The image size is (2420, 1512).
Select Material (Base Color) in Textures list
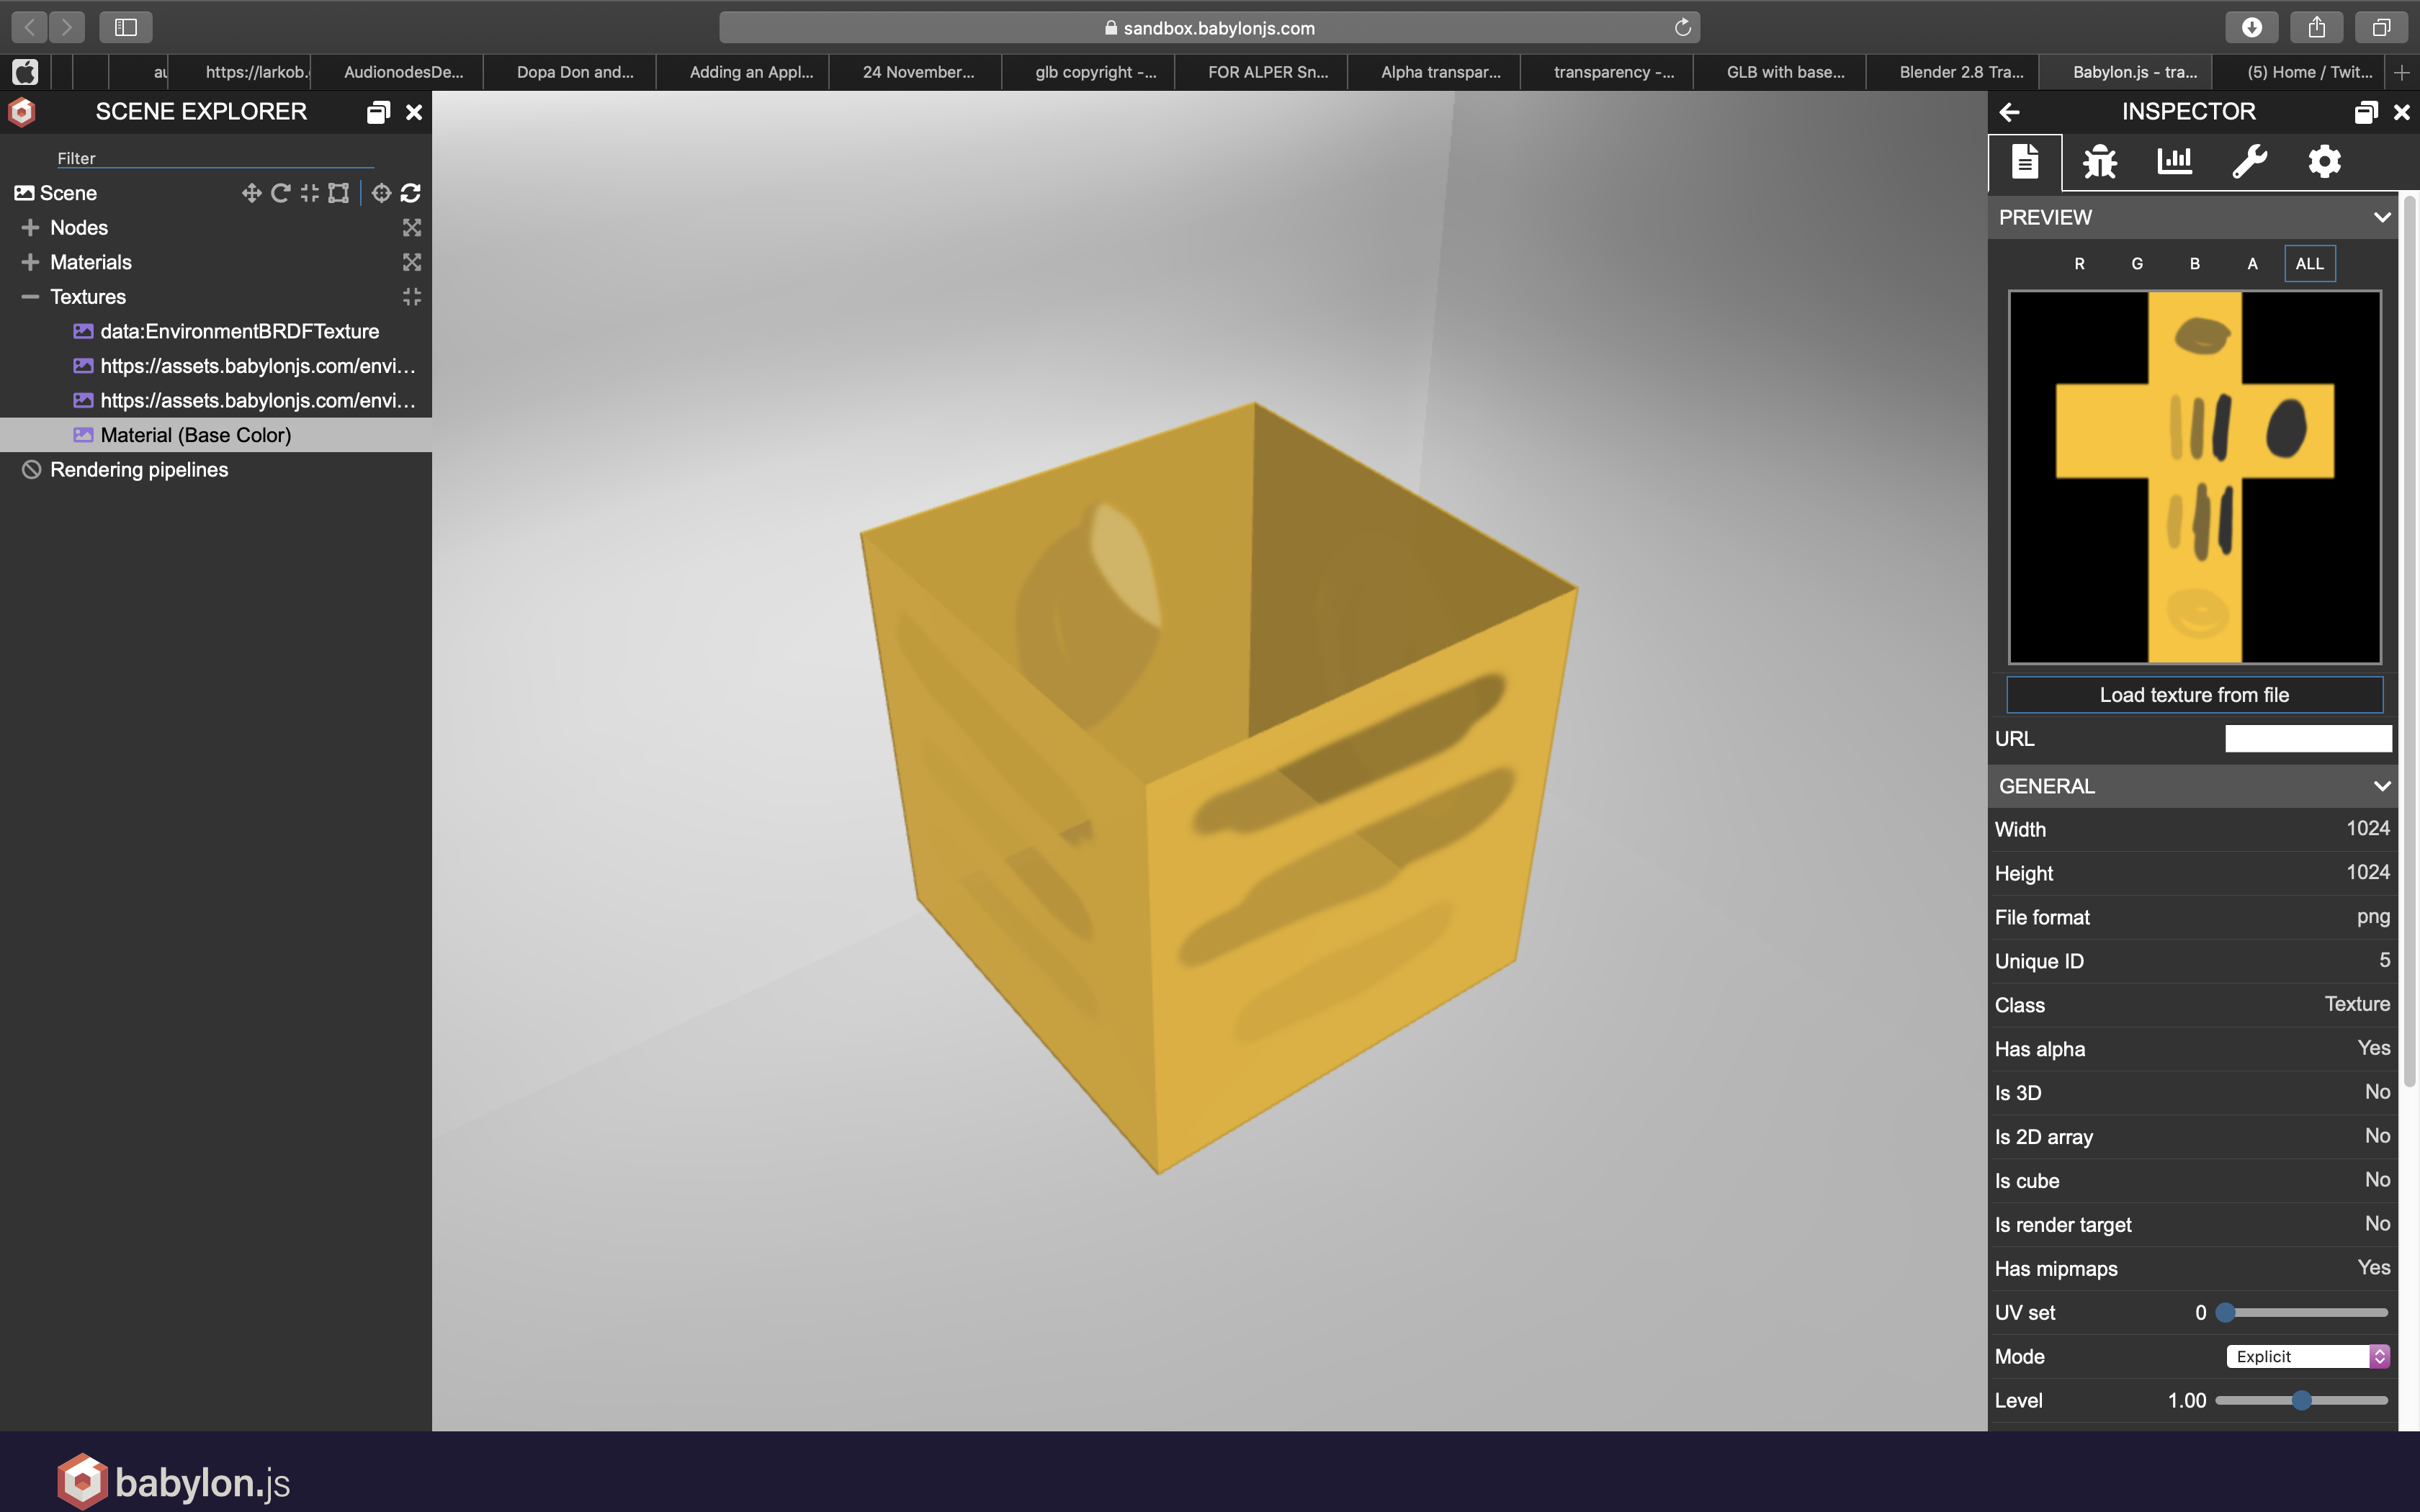coord(196,434)
